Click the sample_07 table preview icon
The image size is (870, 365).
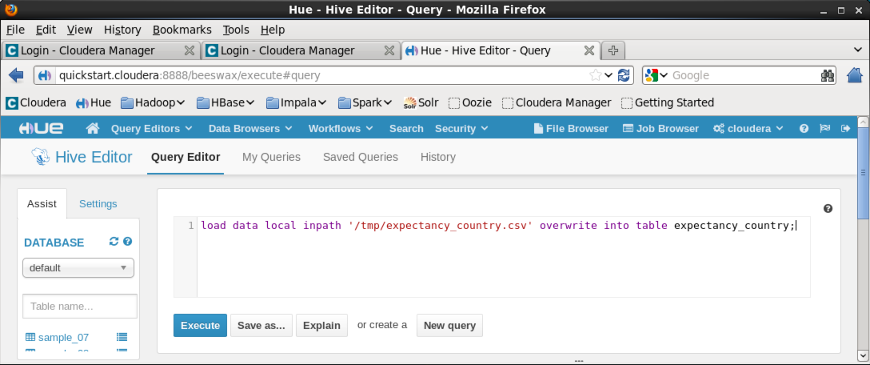tap(122, 337)
